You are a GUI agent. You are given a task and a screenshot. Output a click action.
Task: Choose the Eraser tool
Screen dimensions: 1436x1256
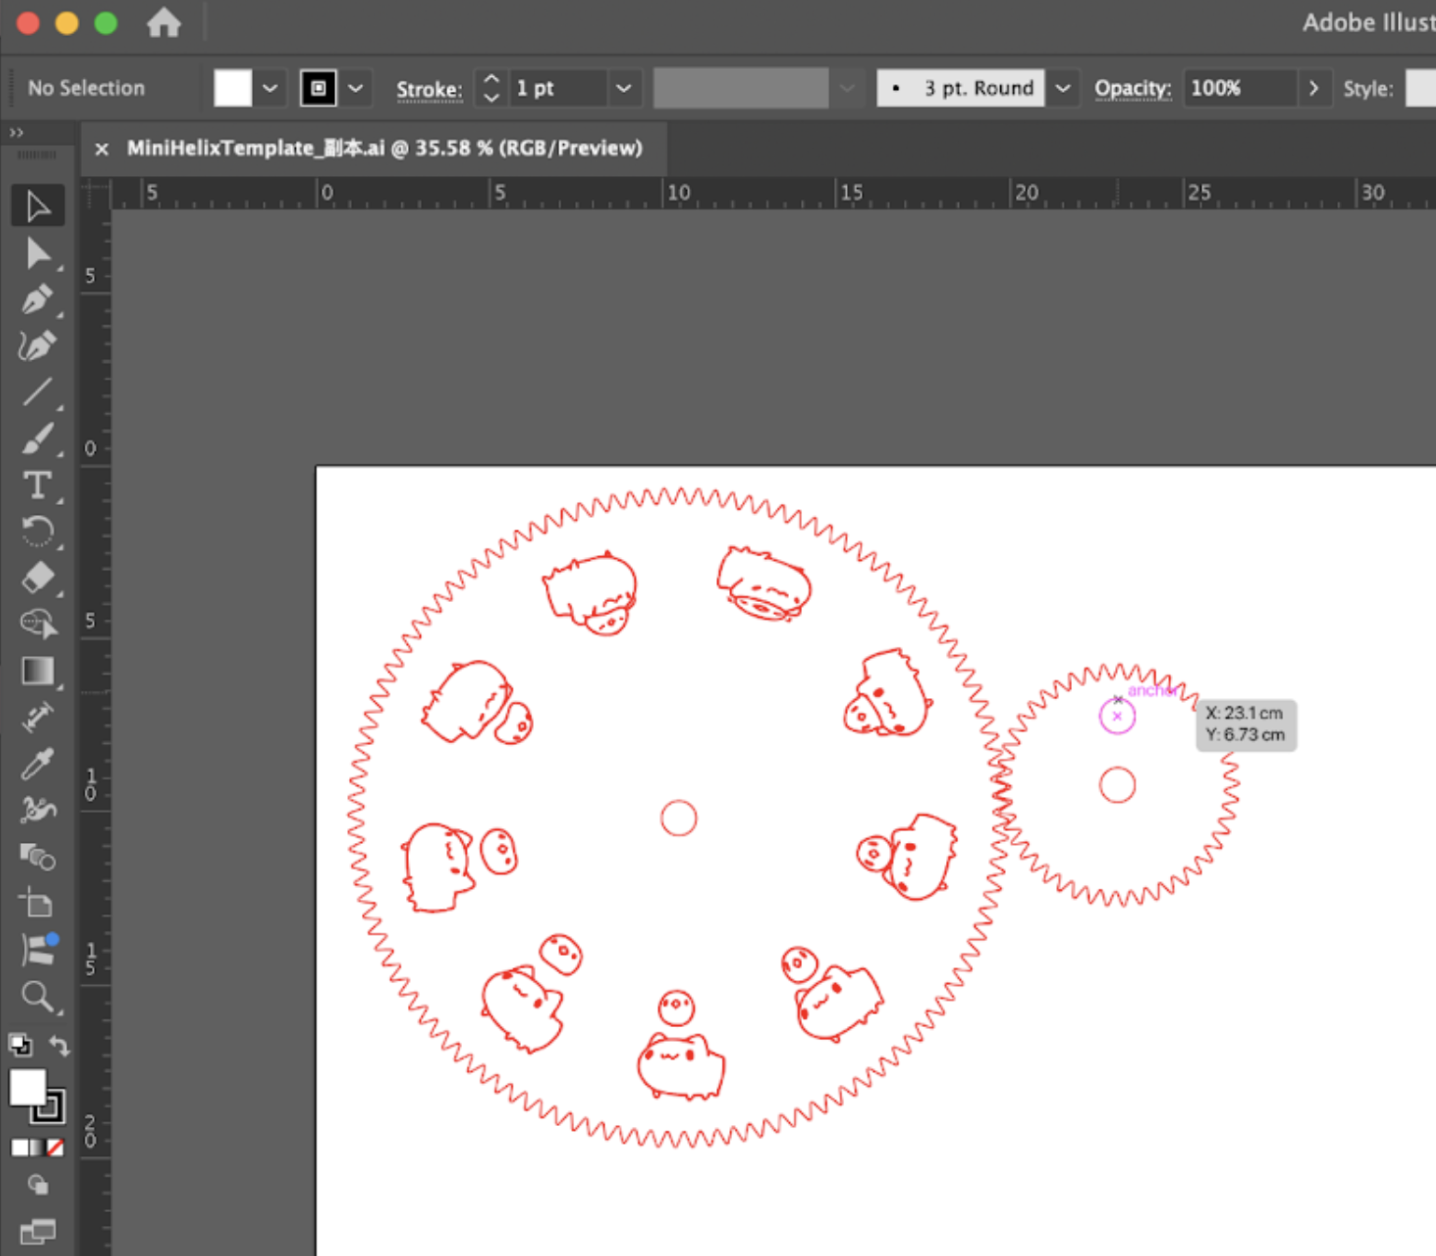[x=37, y=577]
